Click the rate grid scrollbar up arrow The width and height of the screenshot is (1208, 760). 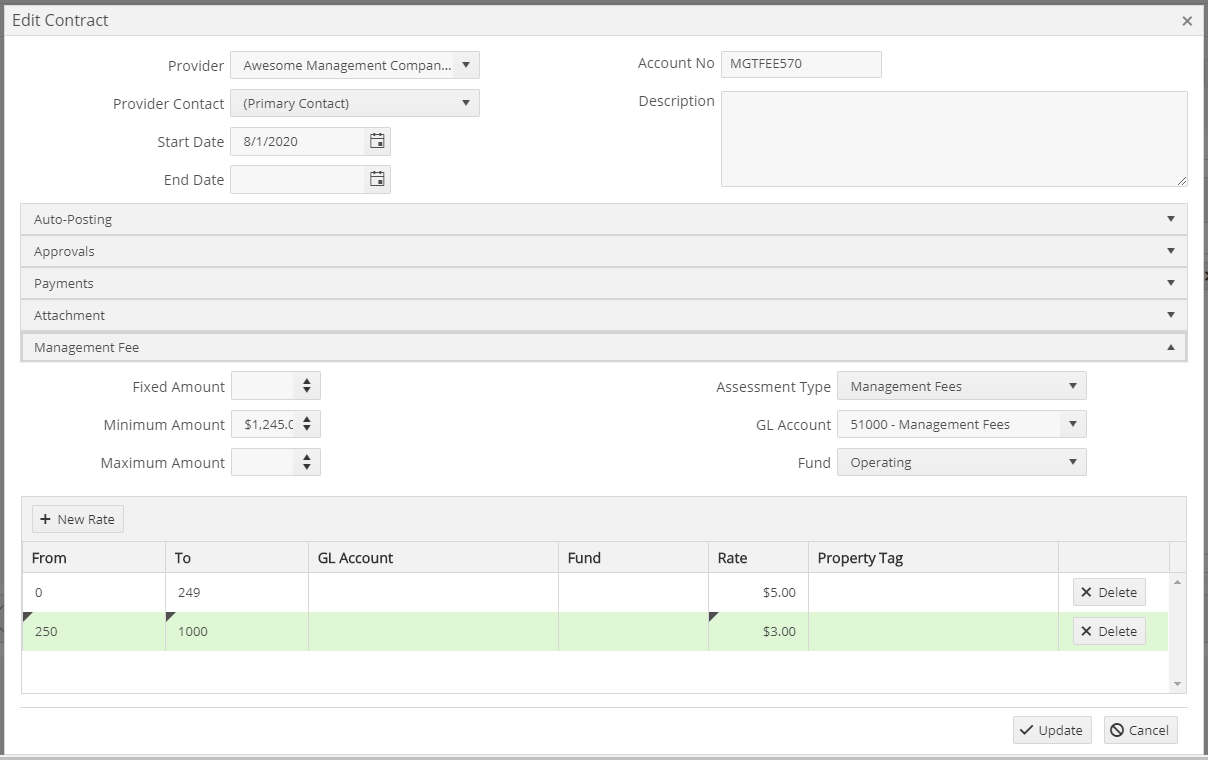click(x=1178, y=581)
